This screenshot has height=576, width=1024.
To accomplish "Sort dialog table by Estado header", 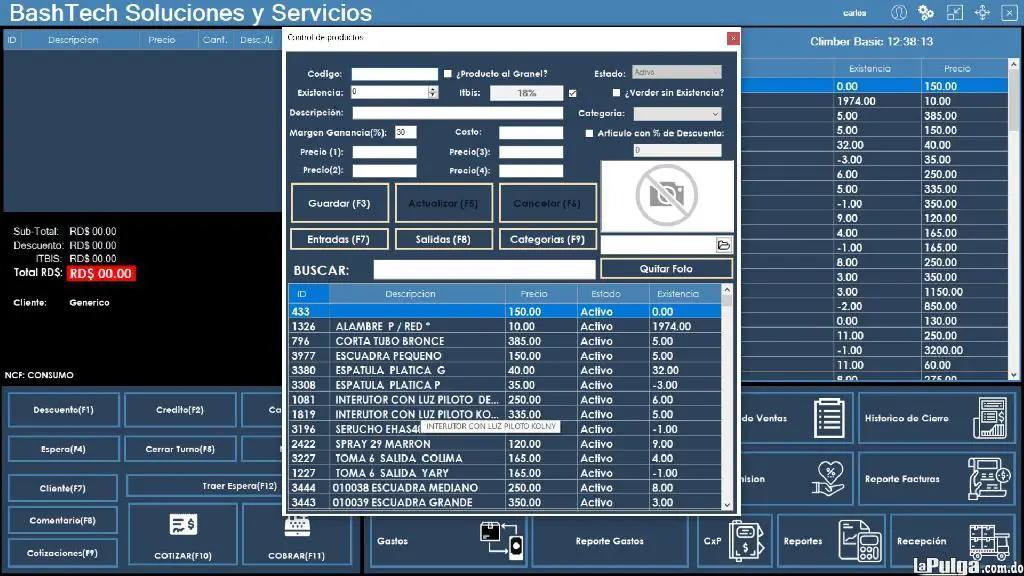I will coord(613,294).
